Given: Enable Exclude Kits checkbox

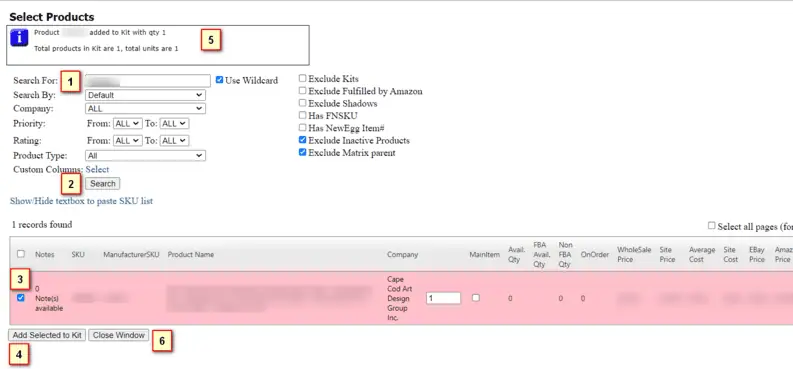Looking at the screenshot, I should point(302,78).
